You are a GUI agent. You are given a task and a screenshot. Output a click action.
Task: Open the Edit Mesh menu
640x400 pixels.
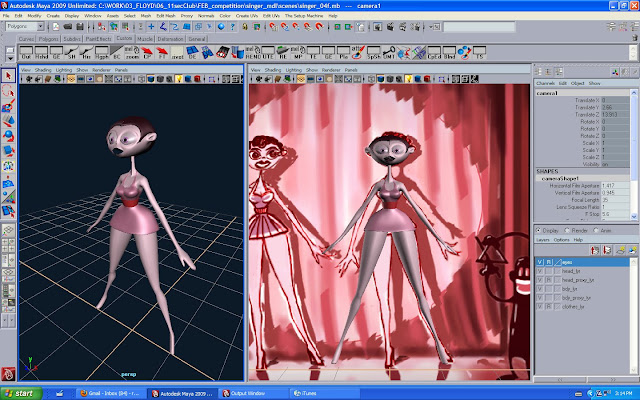165,16
